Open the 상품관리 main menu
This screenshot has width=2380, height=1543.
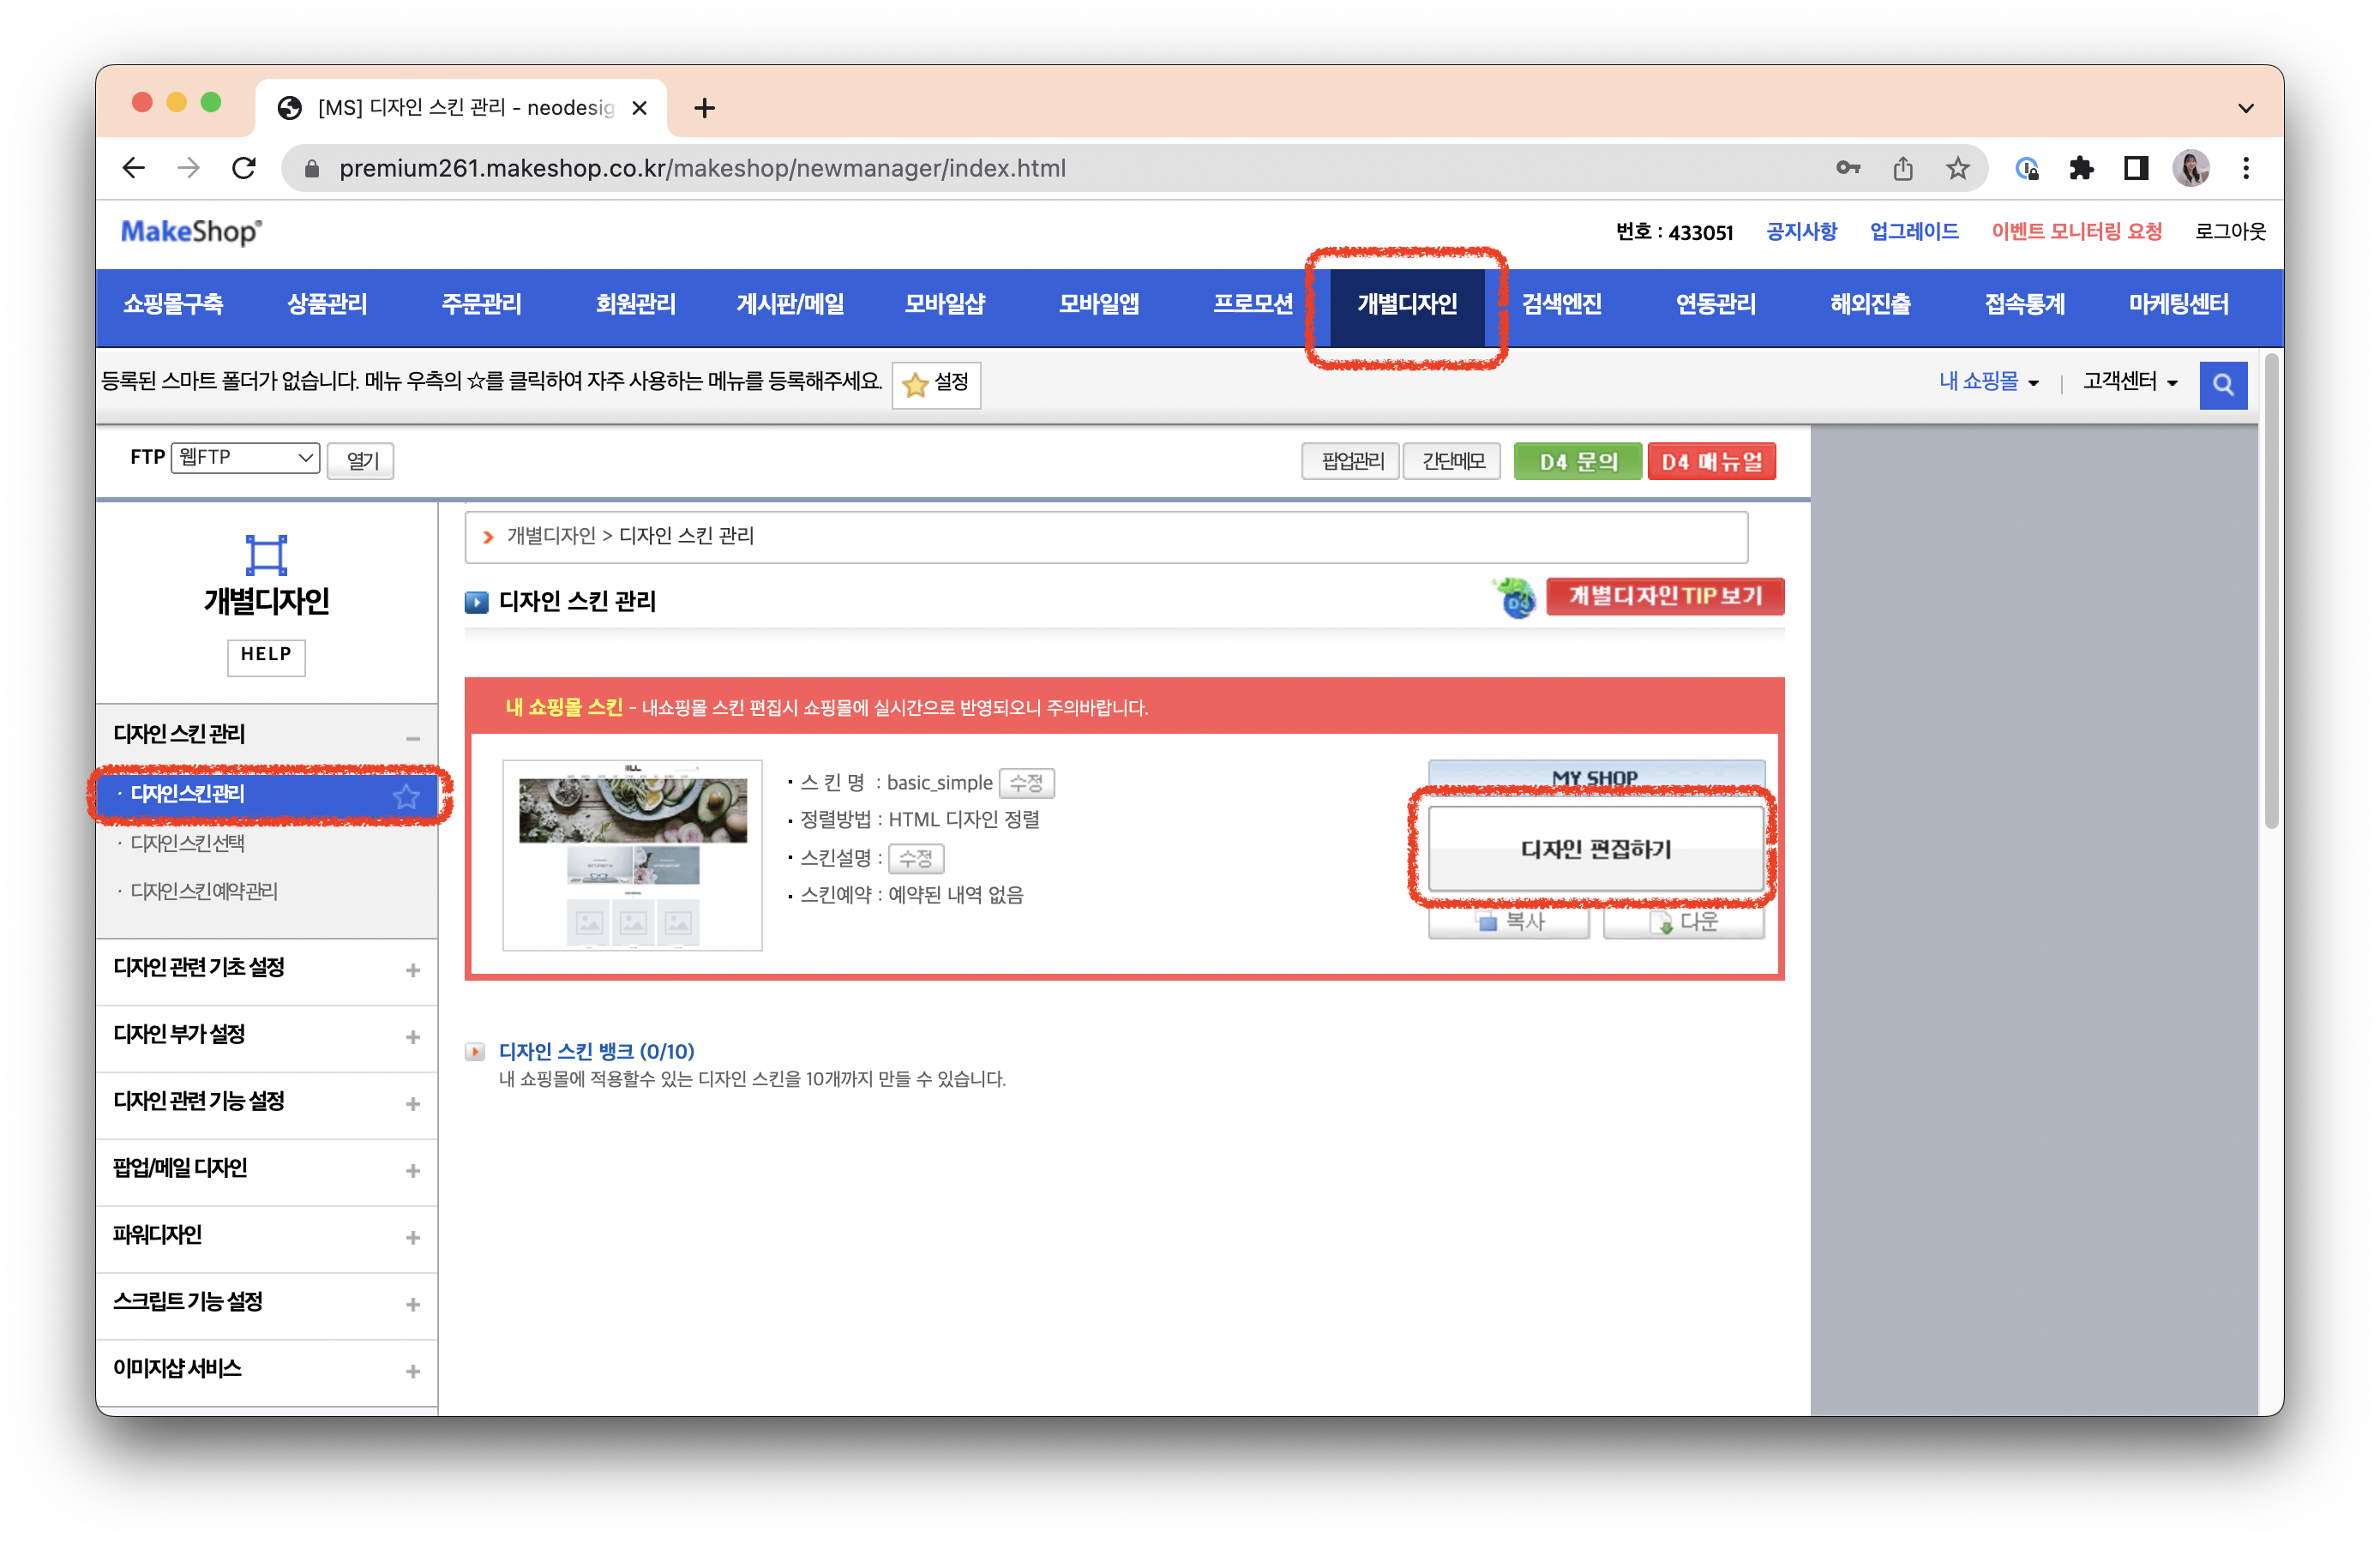coord(327,304)
